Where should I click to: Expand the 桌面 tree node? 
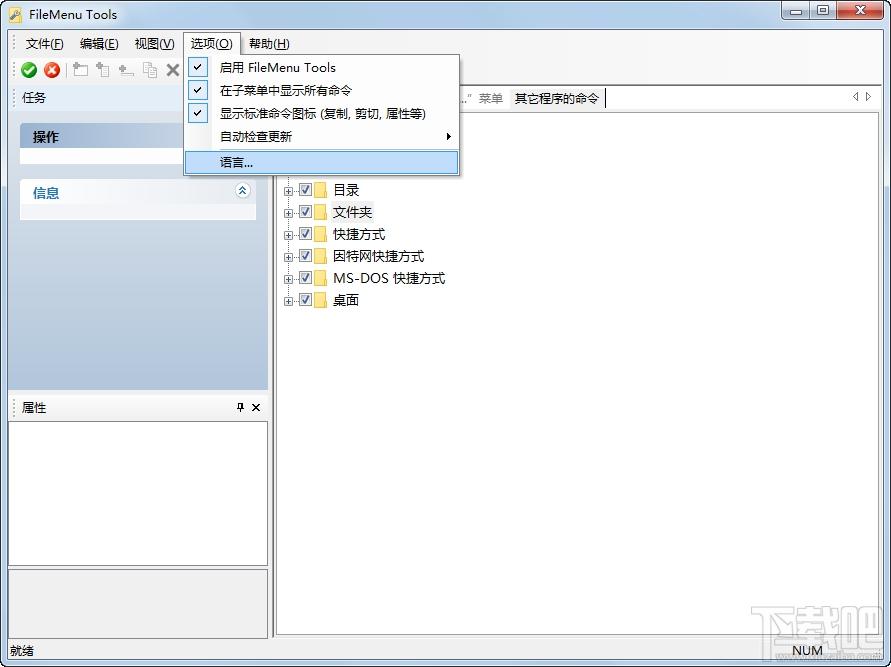click(x=288, y=302)
